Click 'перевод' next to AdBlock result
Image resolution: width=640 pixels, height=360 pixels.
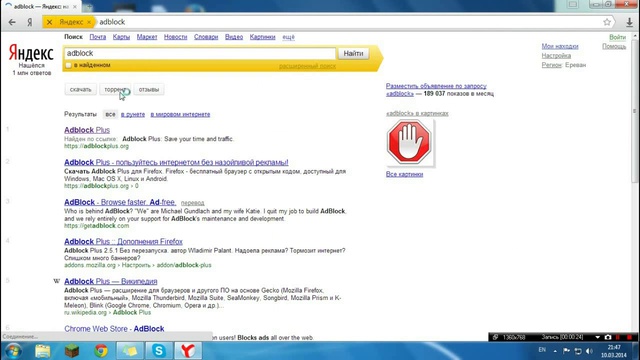[x=192, y=203]
